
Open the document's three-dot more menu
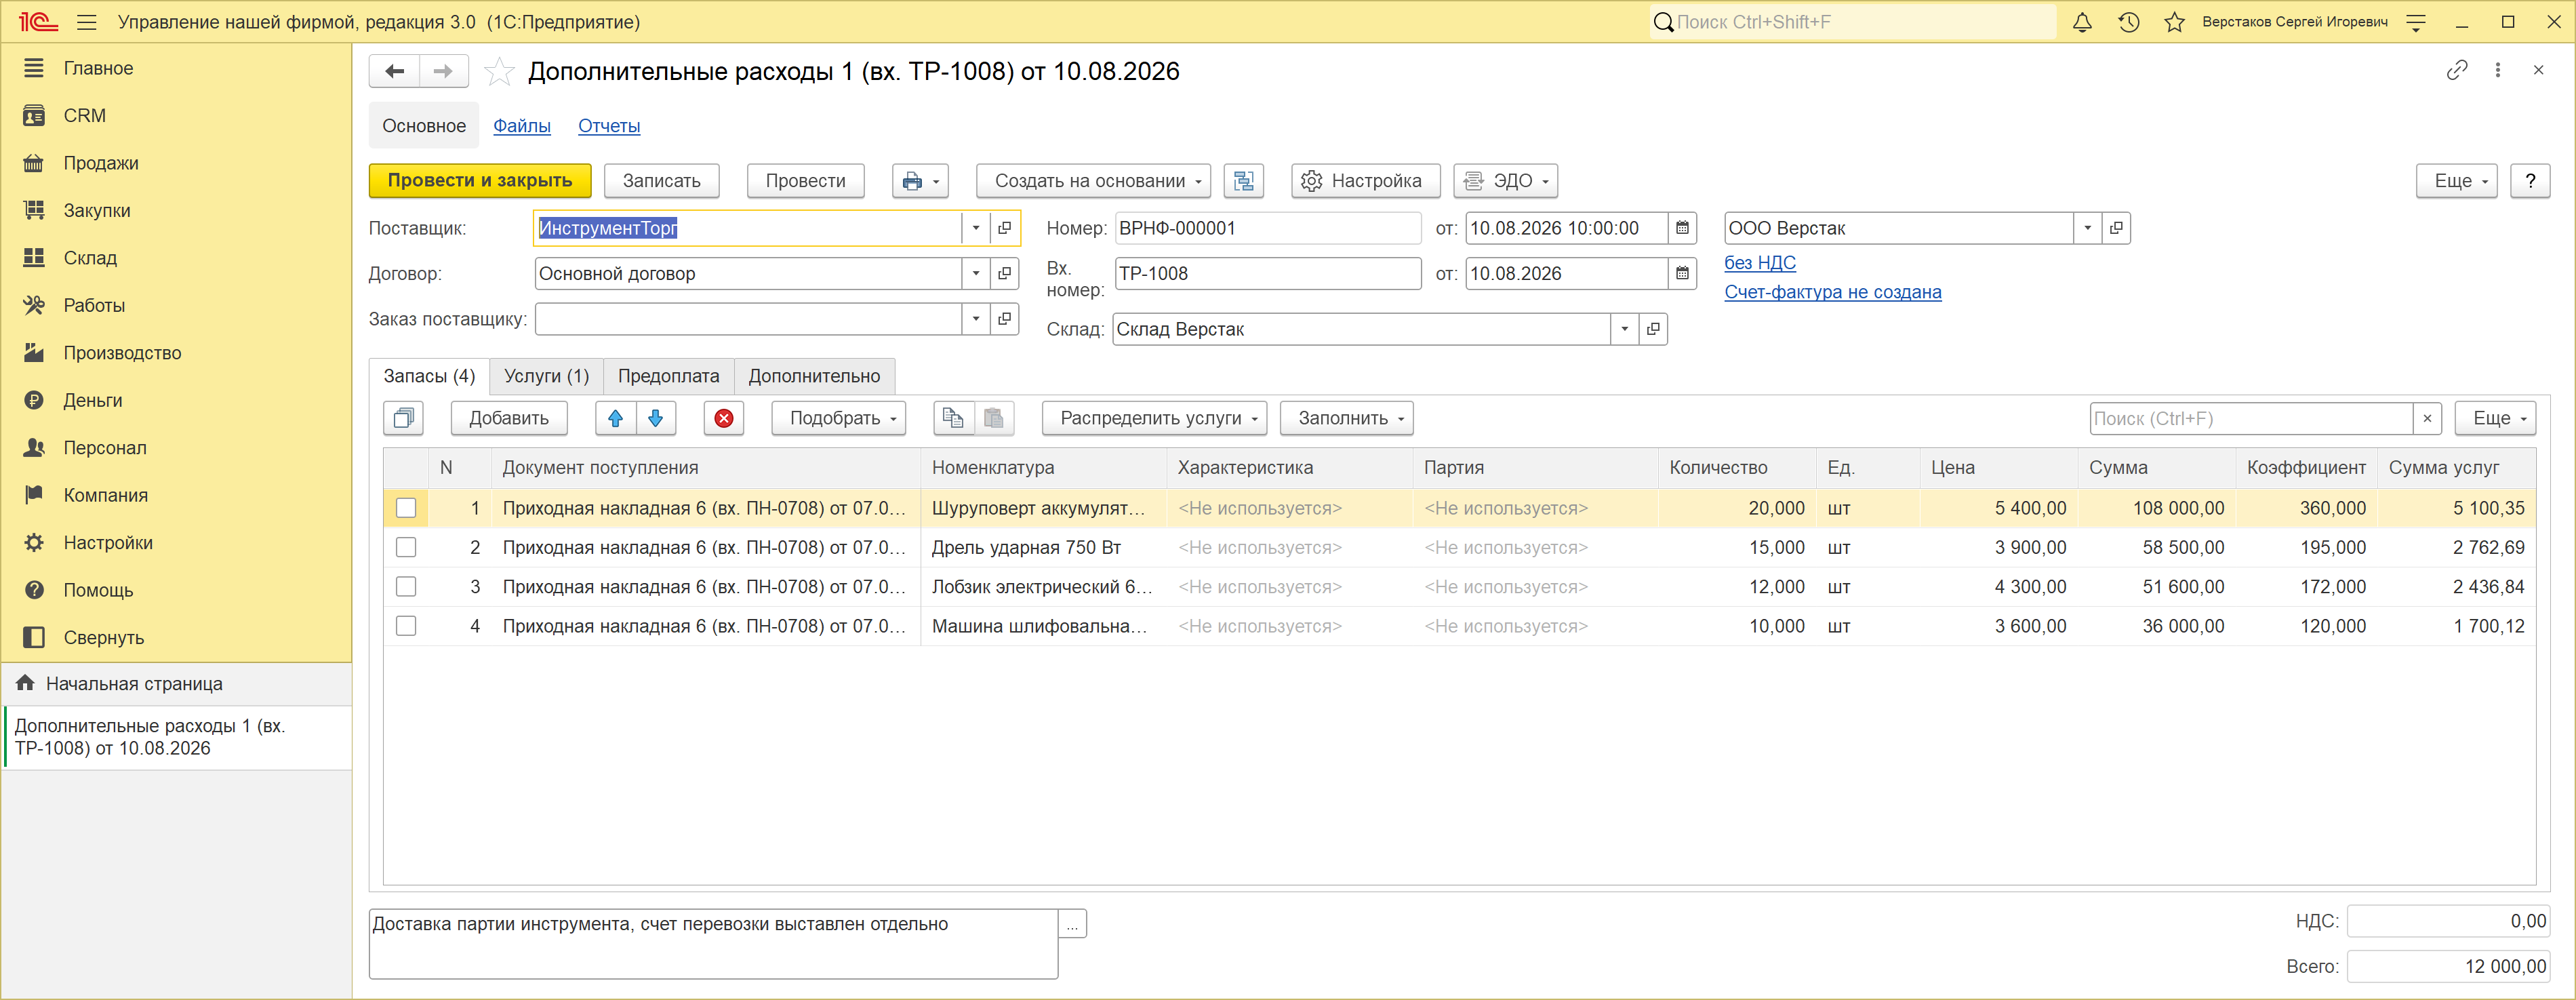pos(2498,70)
